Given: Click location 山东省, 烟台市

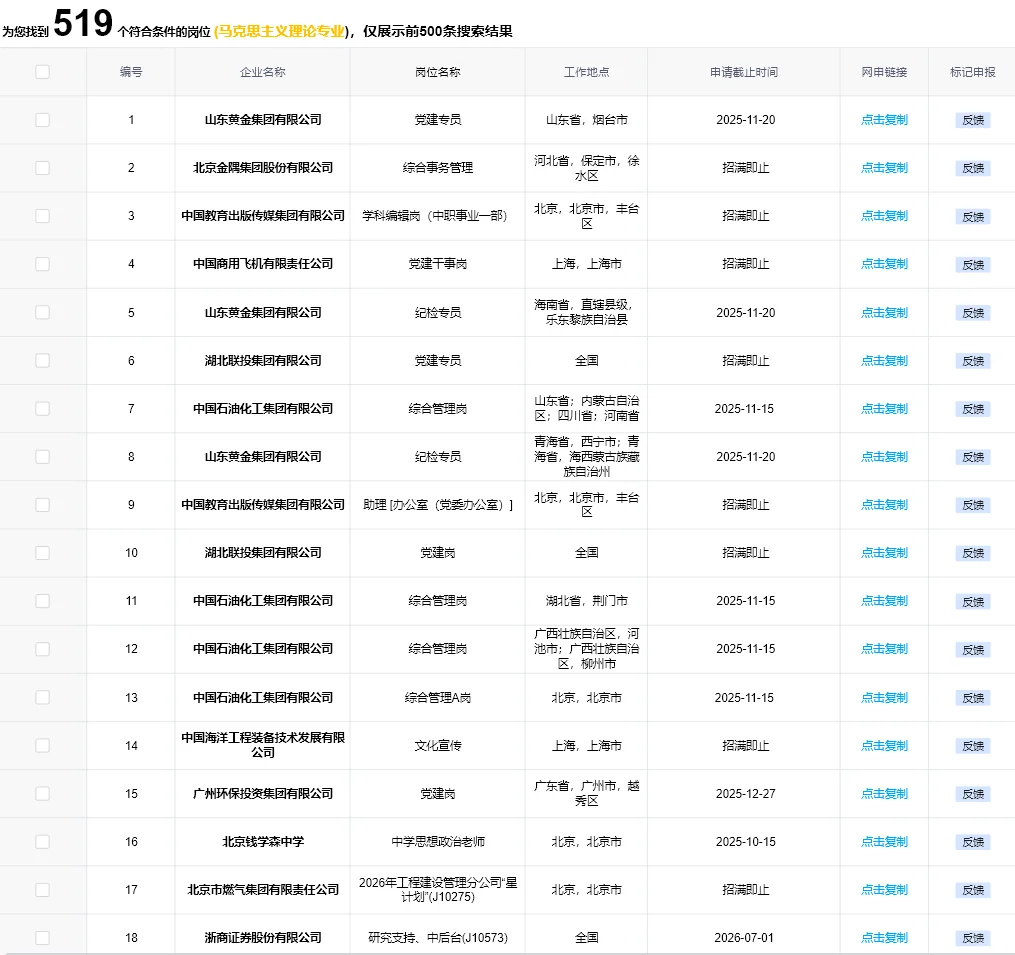Looking at the screenshot, I should (x=586, y=120).
